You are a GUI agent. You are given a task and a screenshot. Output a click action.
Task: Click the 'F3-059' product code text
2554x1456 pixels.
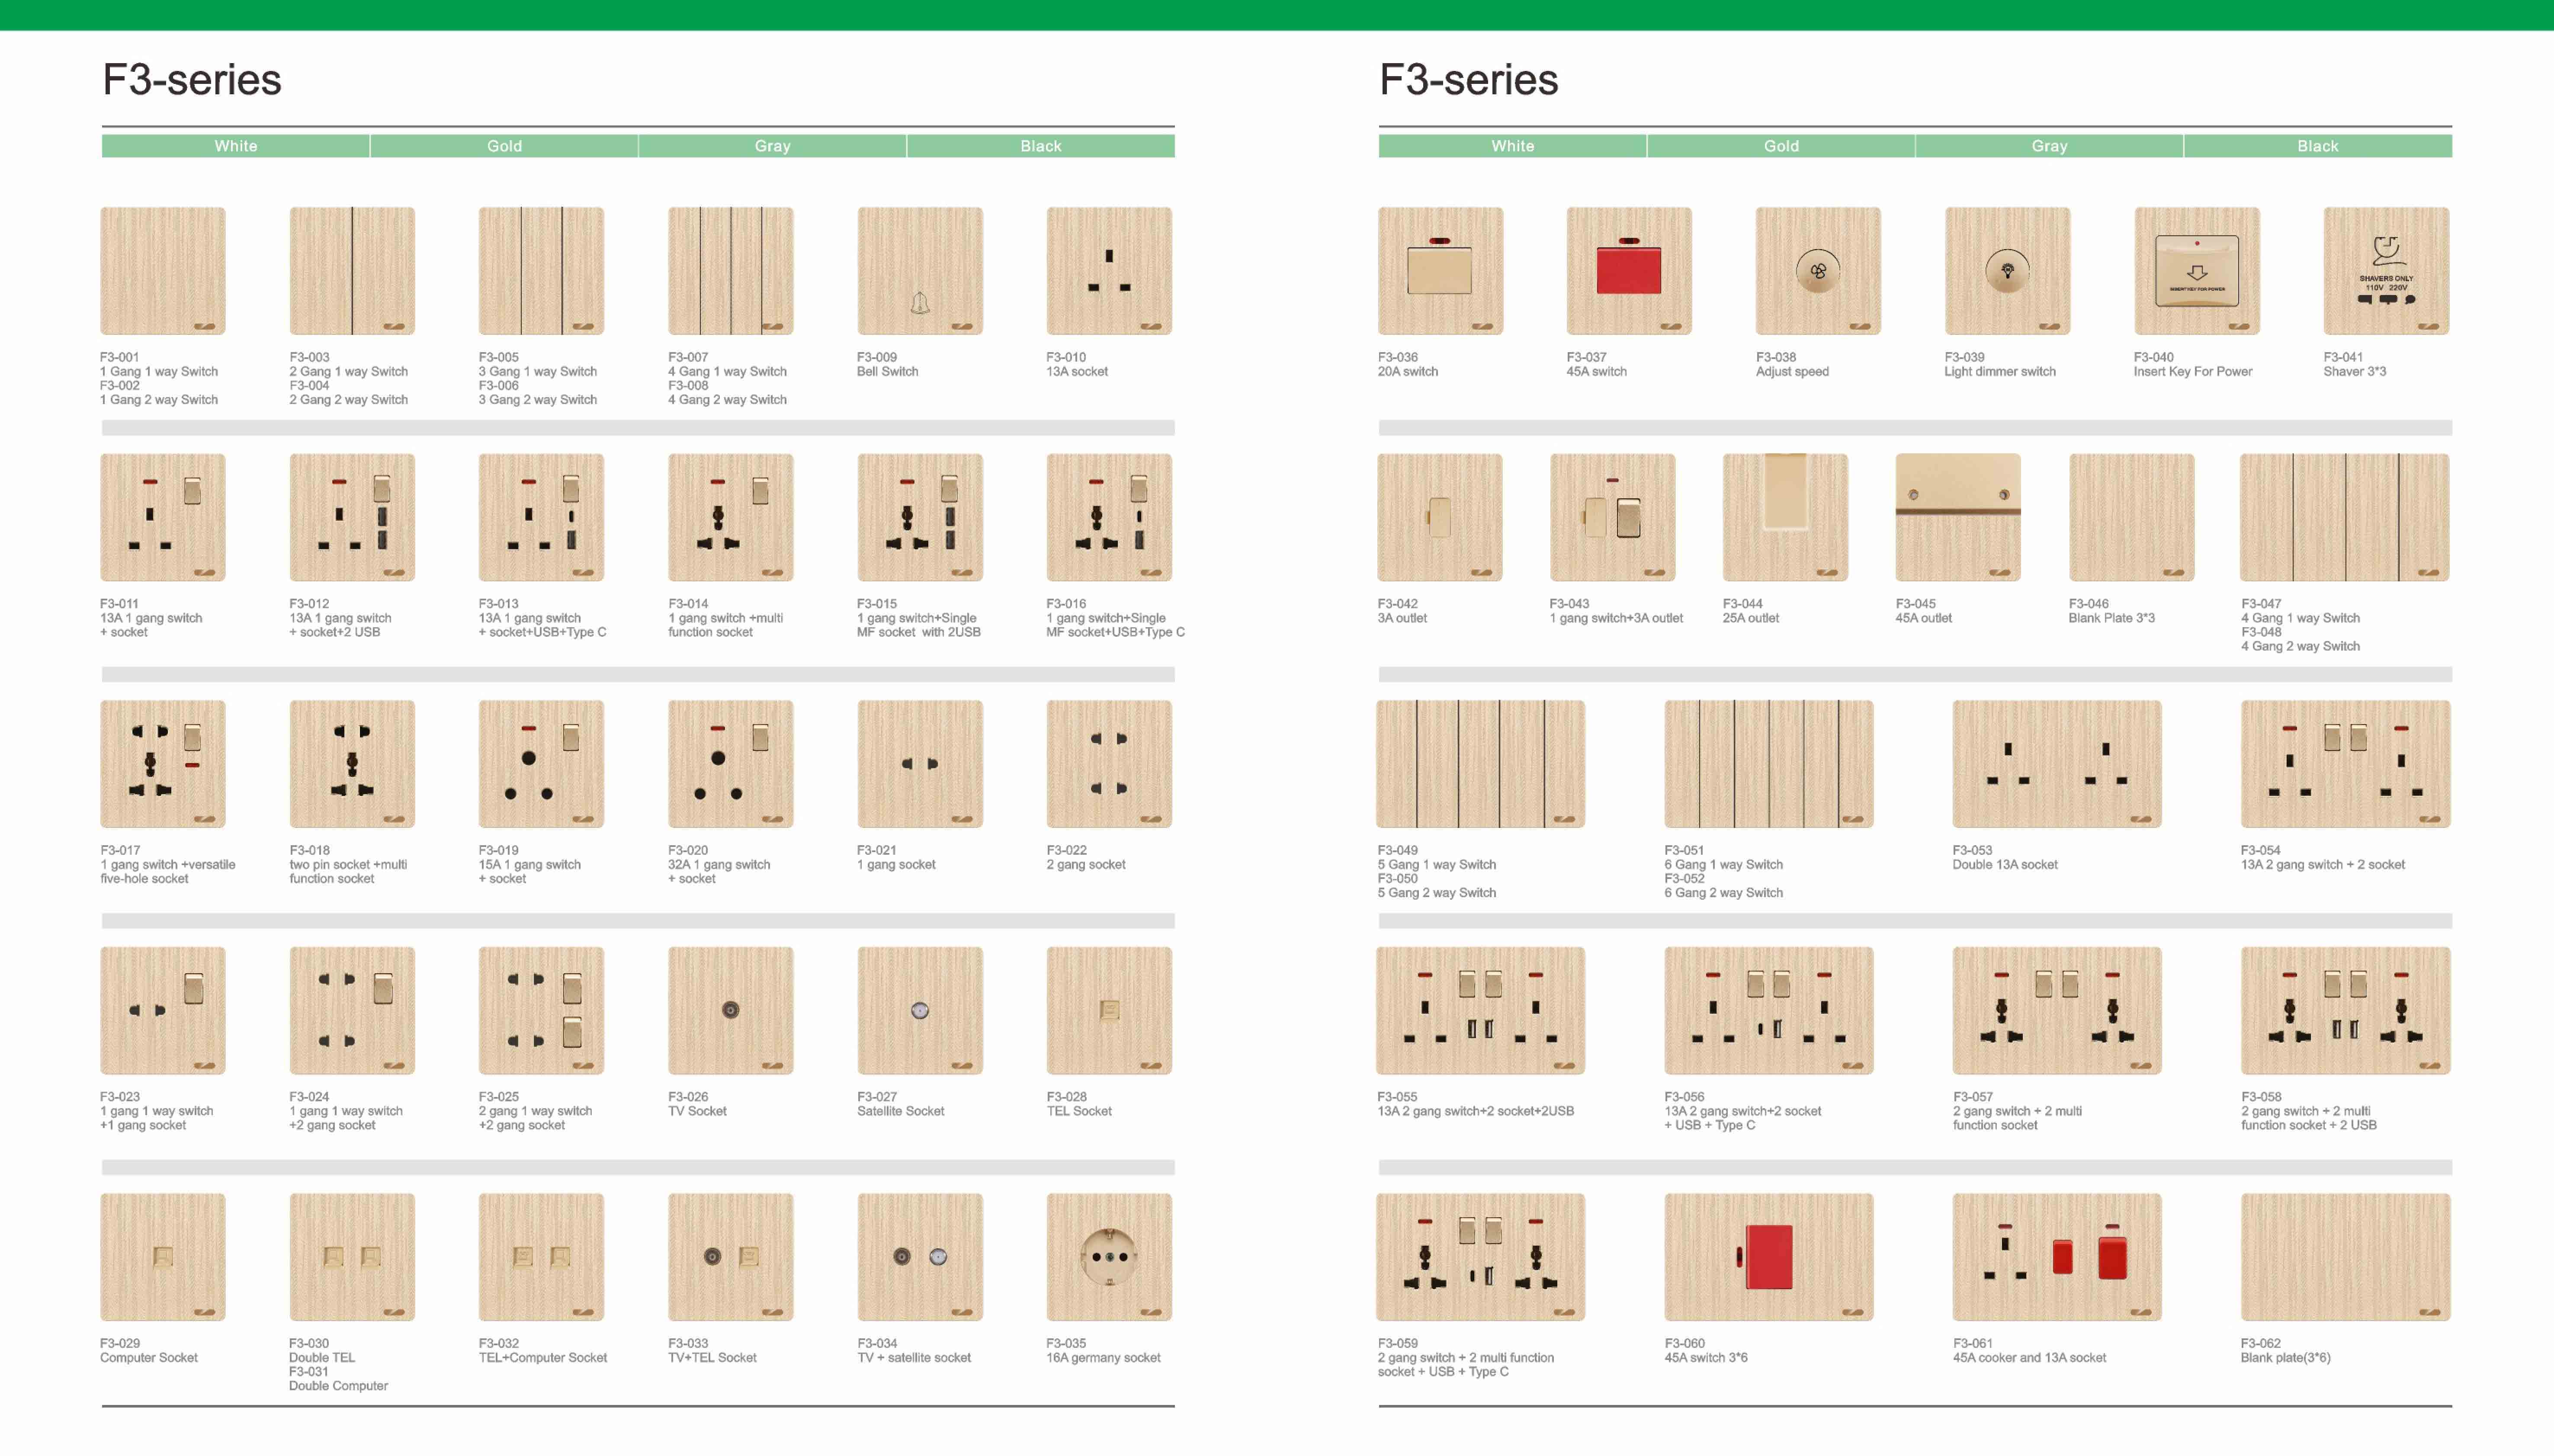click(x=1398, y=1344)
